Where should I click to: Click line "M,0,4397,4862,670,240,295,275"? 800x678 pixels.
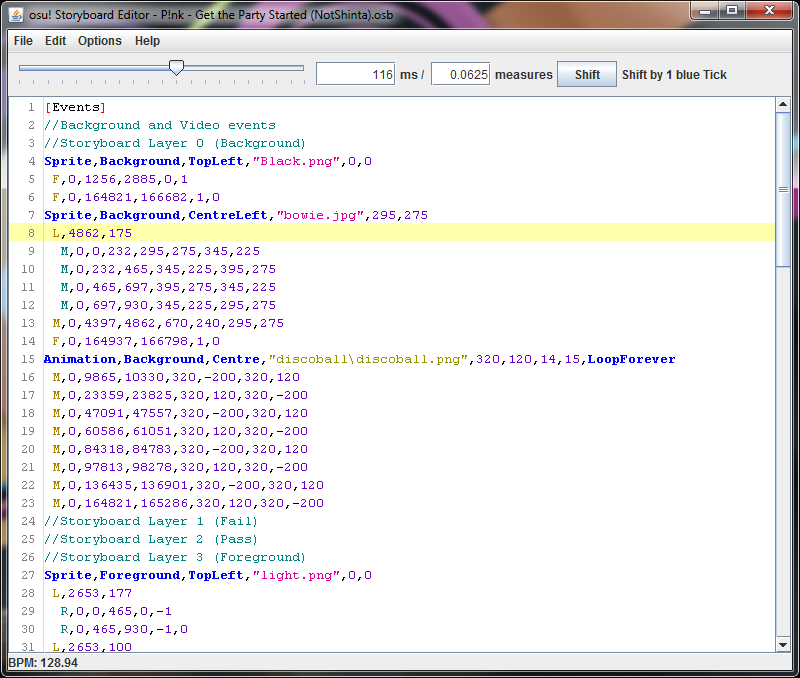click(x=168, y=323)
